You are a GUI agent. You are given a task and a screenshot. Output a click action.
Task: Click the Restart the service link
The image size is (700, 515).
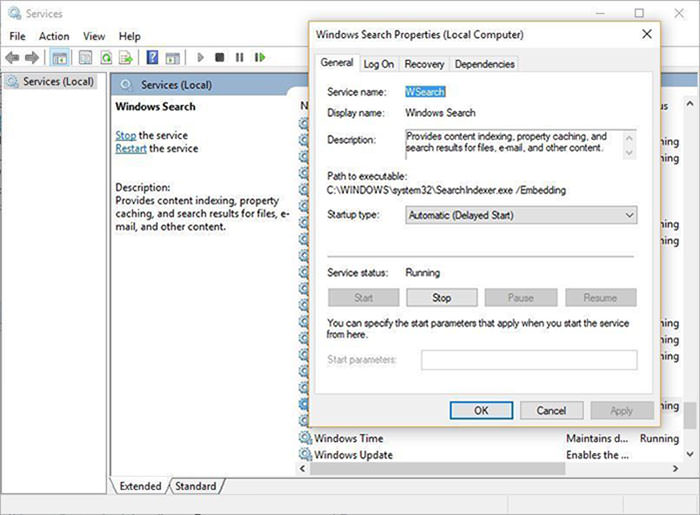[x=131, y=148]
